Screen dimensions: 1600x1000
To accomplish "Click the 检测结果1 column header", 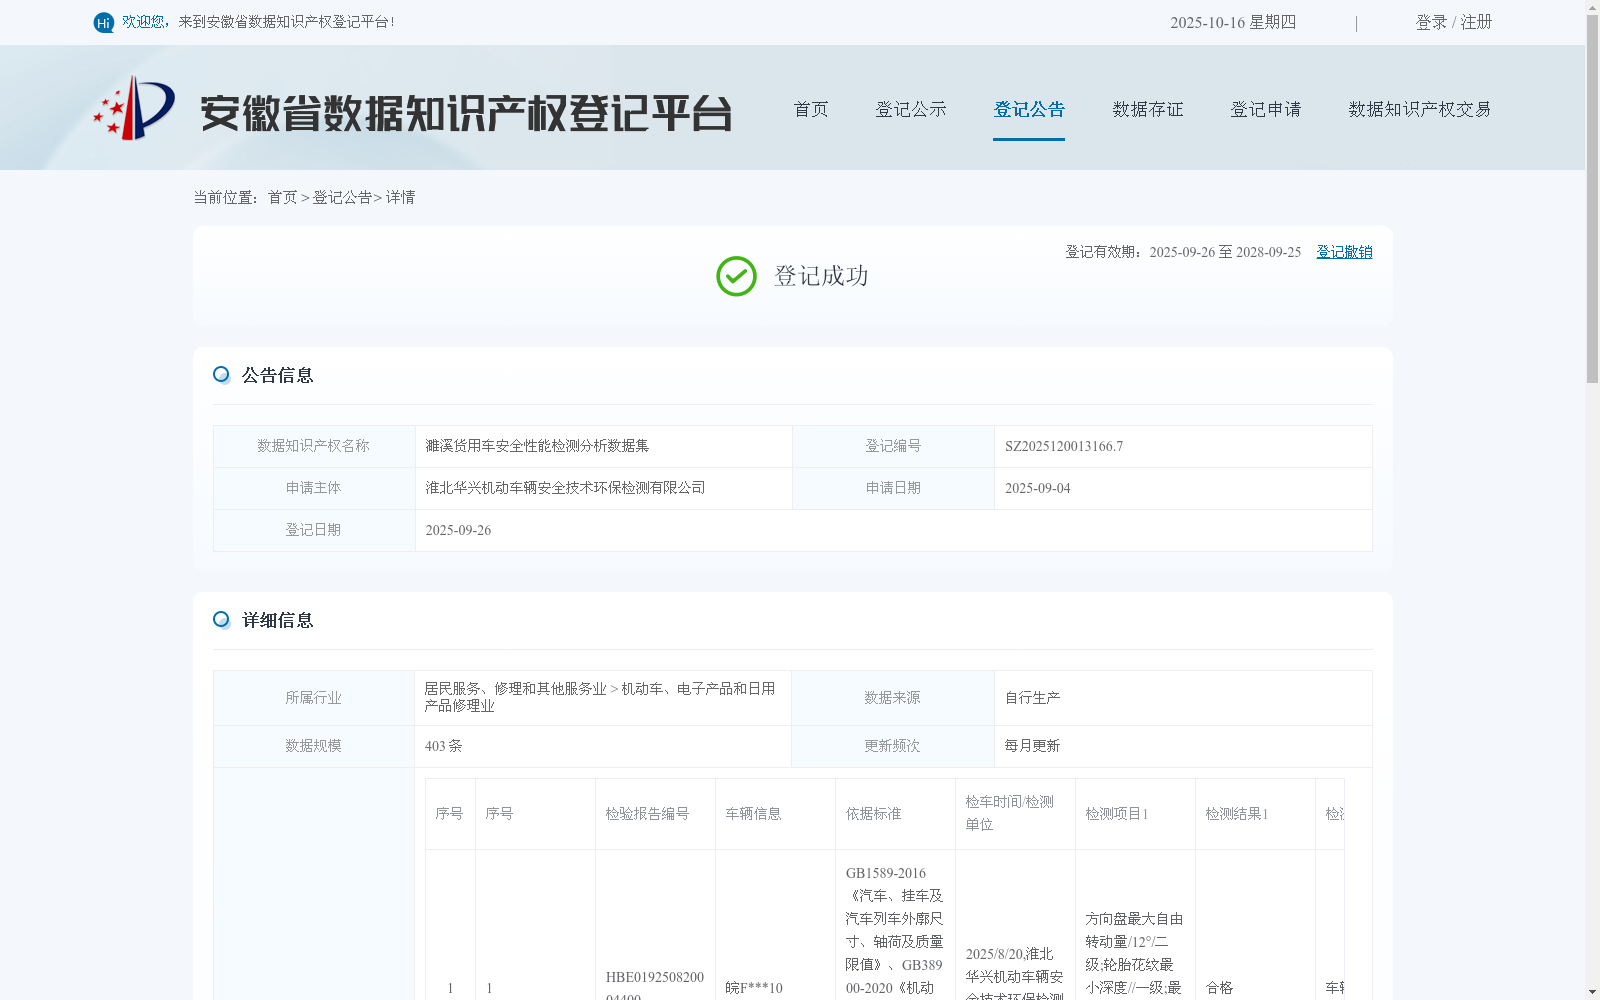I will [1255, 814].
